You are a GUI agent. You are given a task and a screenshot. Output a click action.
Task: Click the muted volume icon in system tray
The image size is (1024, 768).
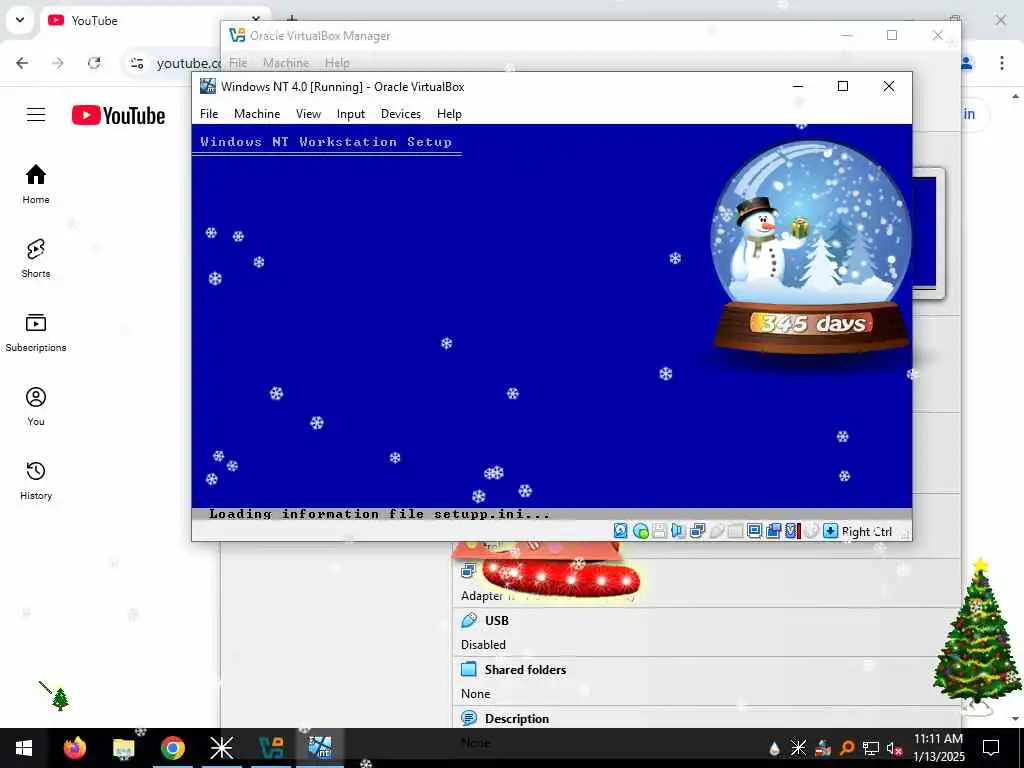tap(894, 748)
